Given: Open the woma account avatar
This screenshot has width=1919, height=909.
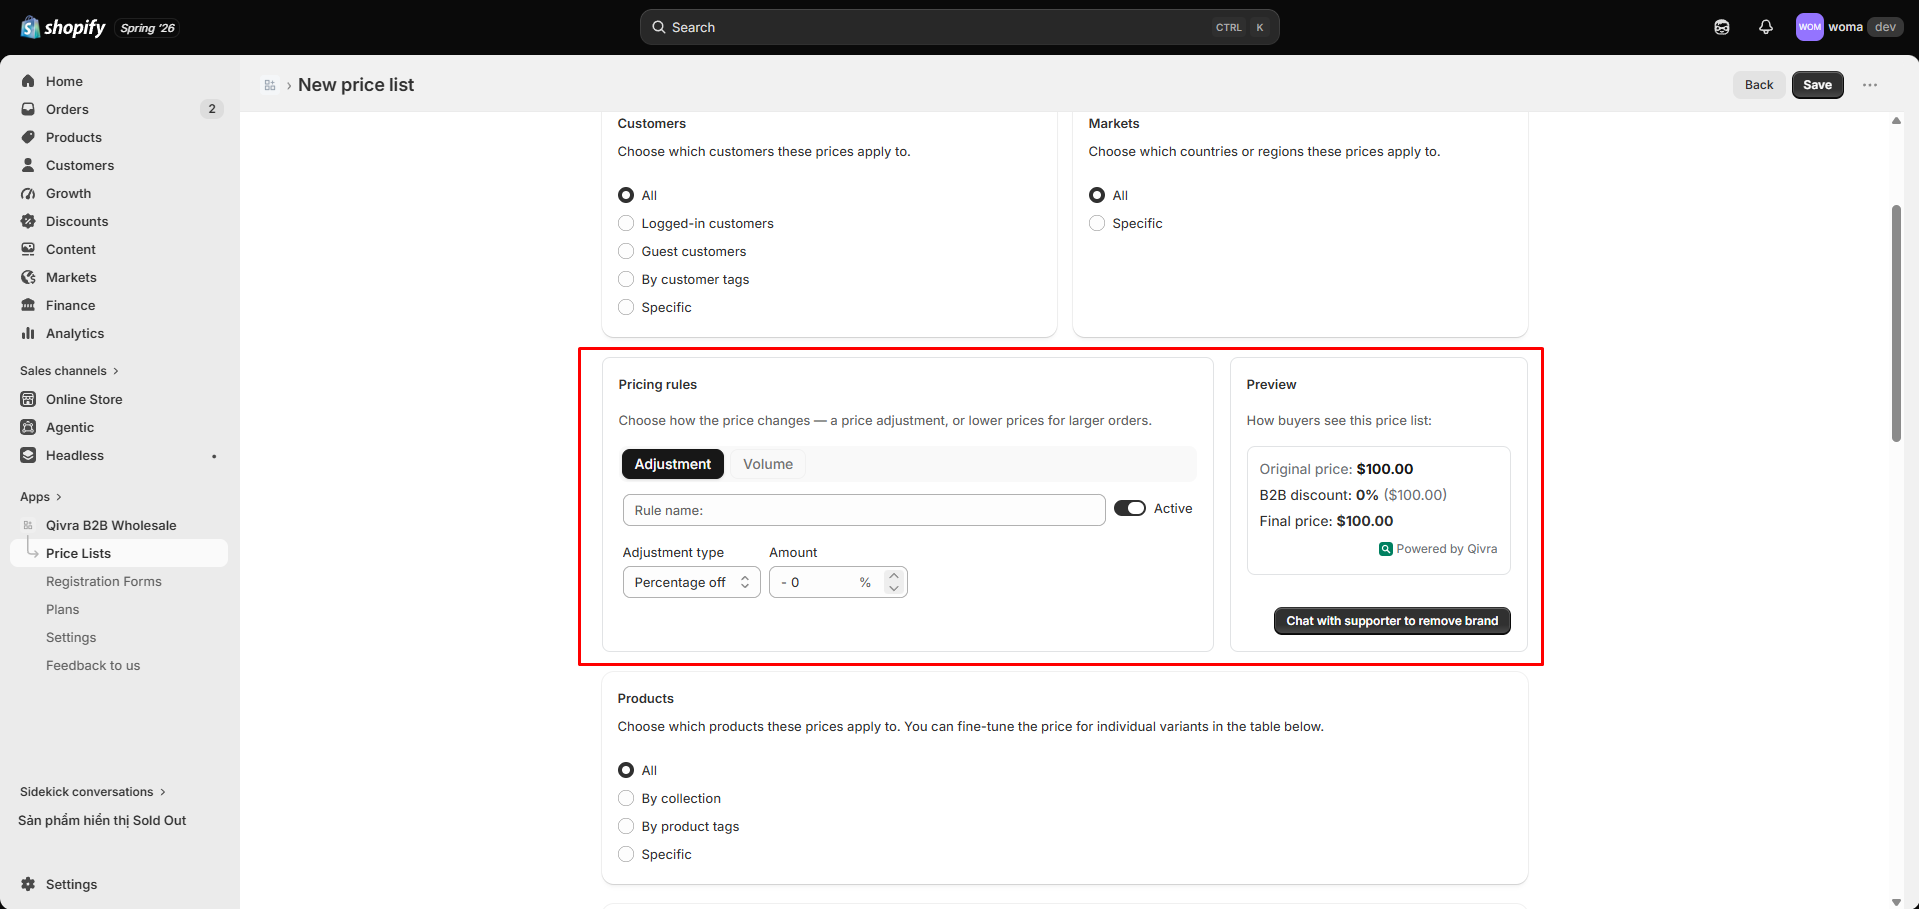Looking at the screenshot, I should point(1810,27).
